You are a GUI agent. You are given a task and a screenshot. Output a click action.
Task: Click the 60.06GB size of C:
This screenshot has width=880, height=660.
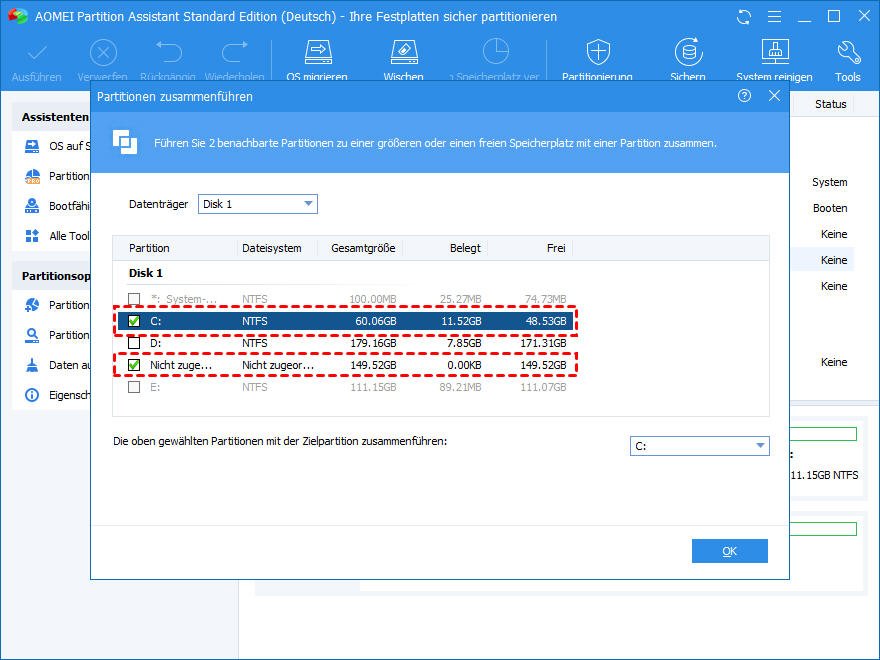[x=375, y=321]
